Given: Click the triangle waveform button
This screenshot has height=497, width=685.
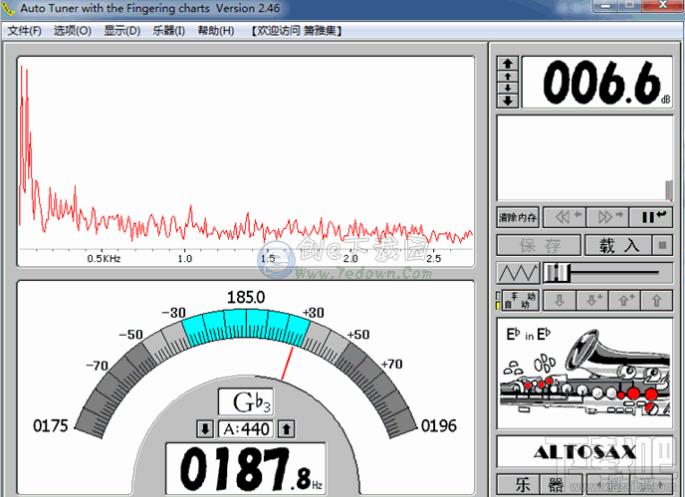Looking at the screenshot, I should [x=518, y=273].
